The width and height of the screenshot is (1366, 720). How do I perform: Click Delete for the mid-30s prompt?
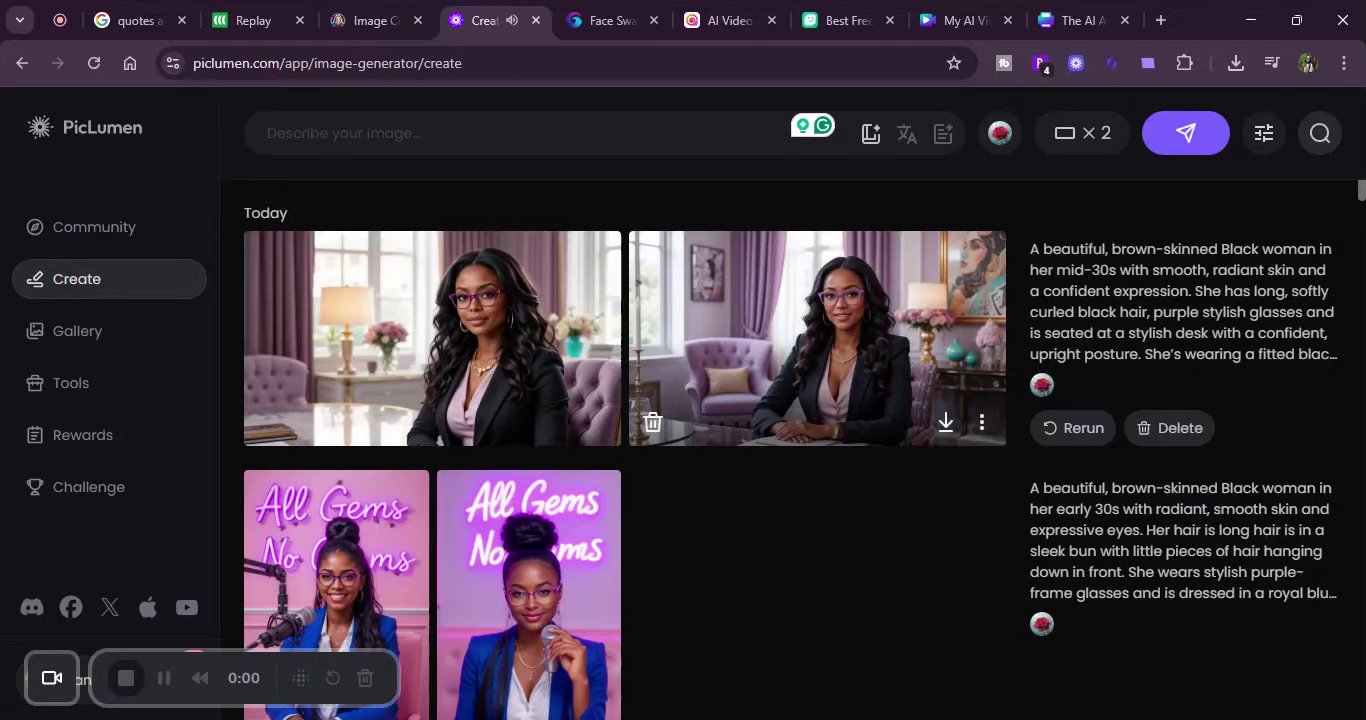click(x=1169, y=428)
